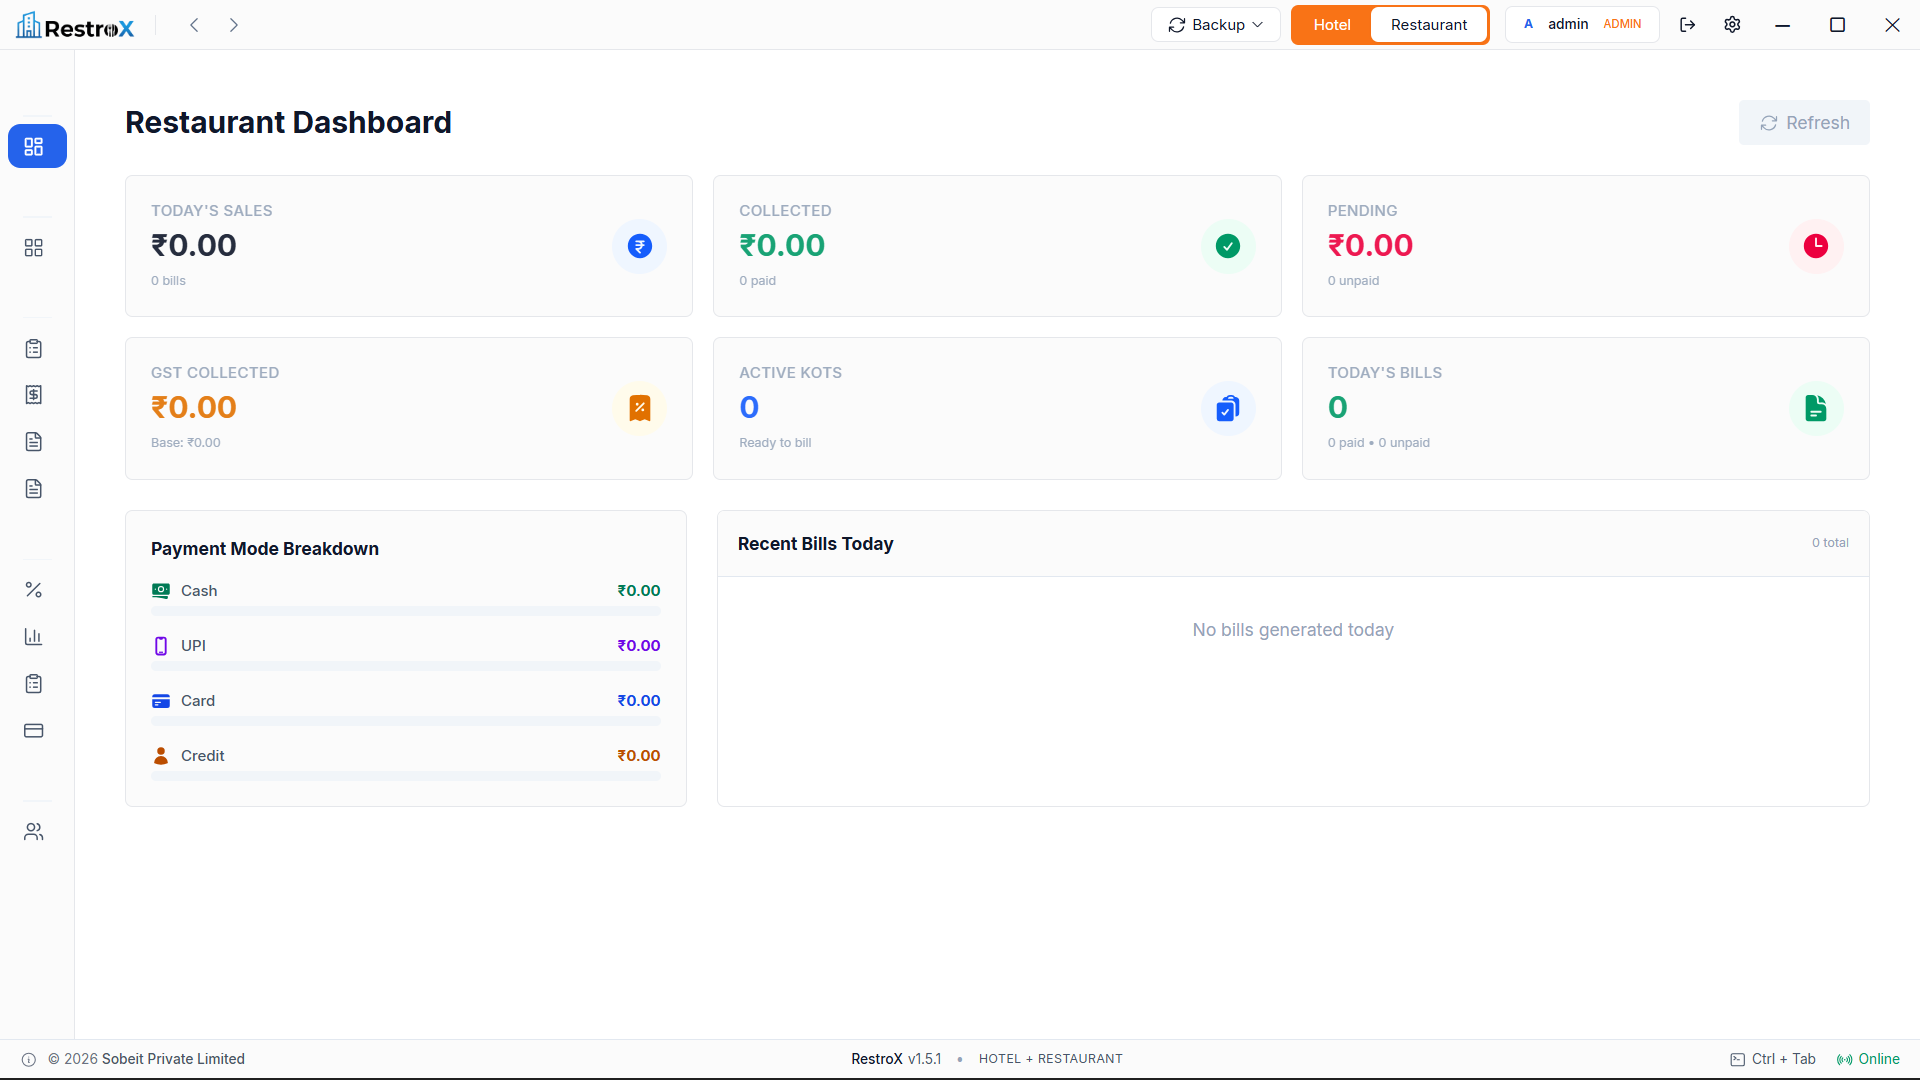This screenshot has width=1920, height=1080.
Task: Click the UPI phone icon
Action: (161, 646)
